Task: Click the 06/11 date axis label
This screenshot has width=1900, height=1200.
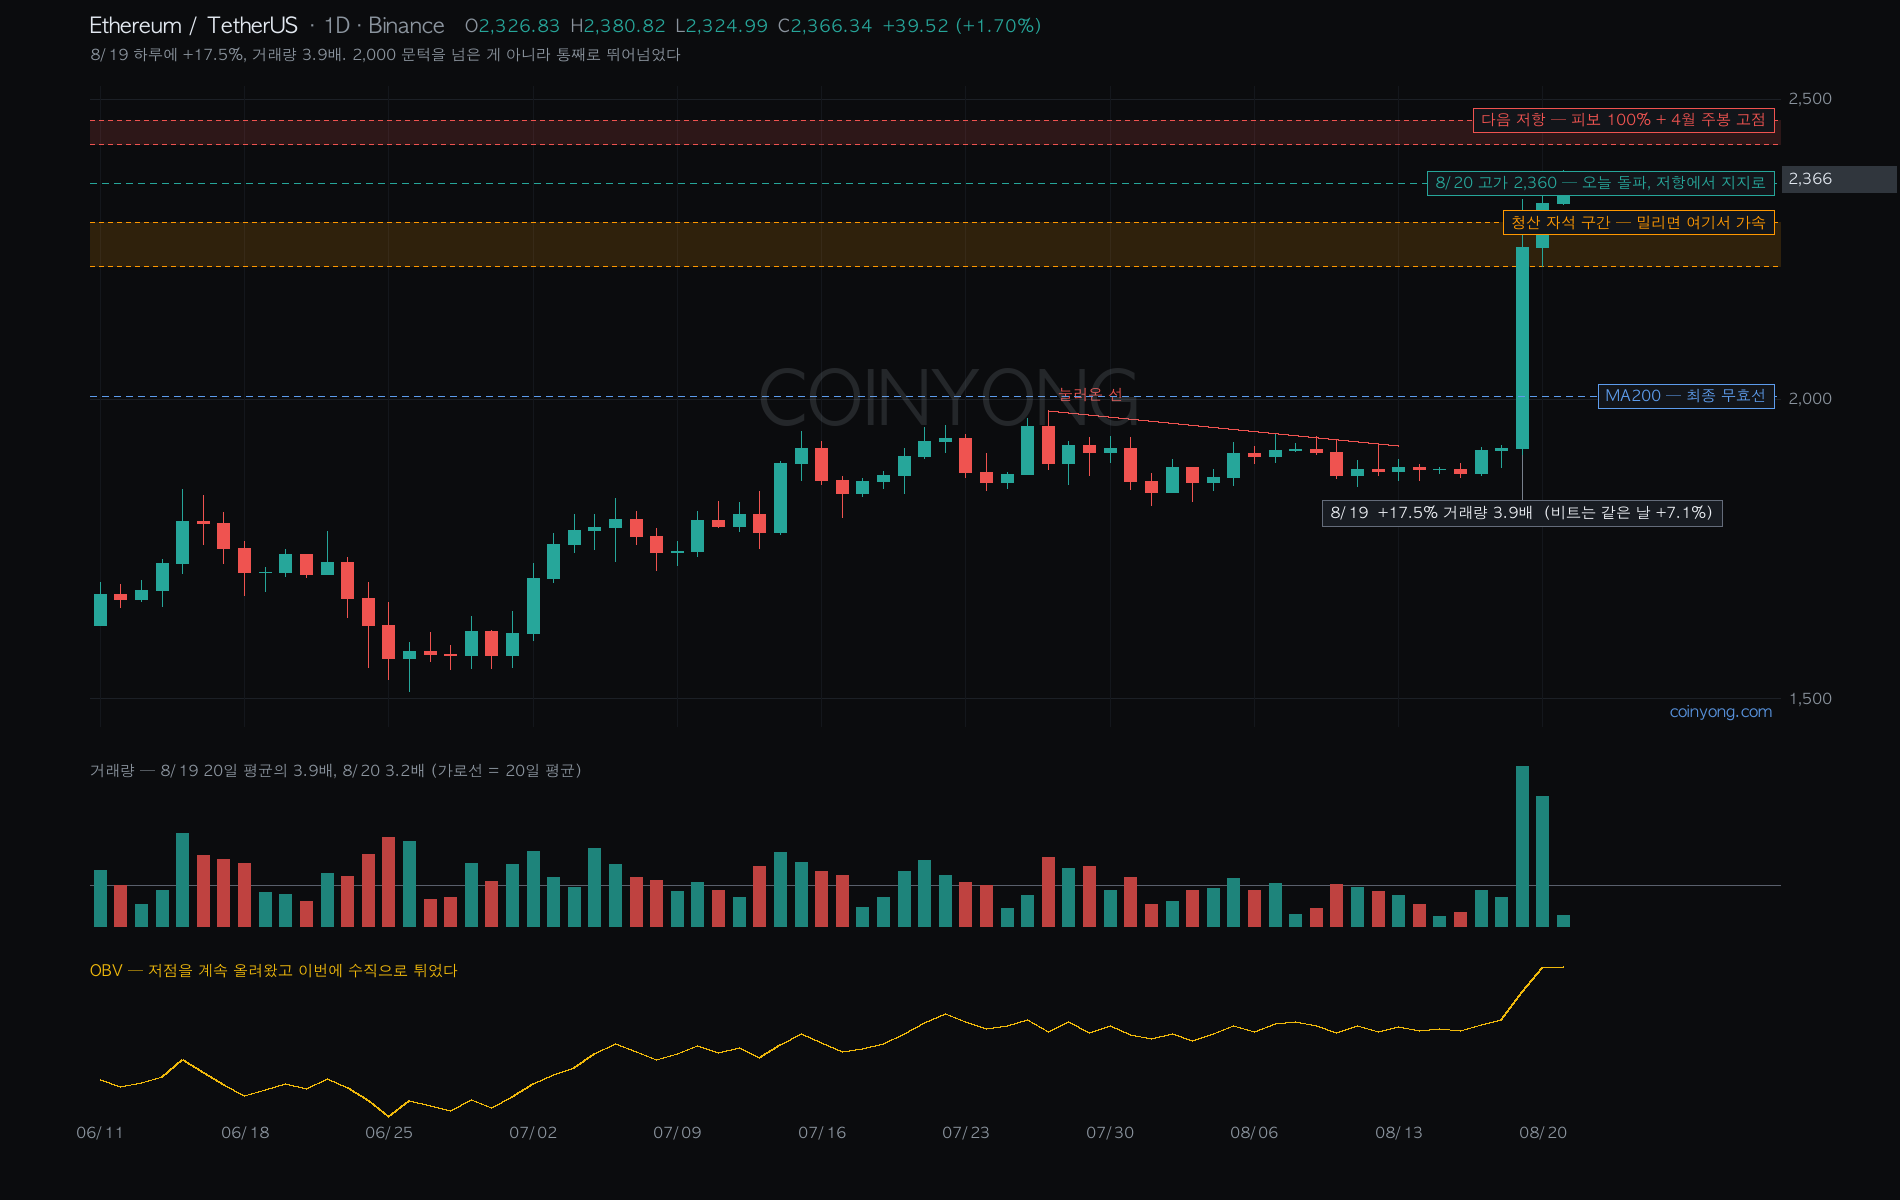Action: 100,1132
